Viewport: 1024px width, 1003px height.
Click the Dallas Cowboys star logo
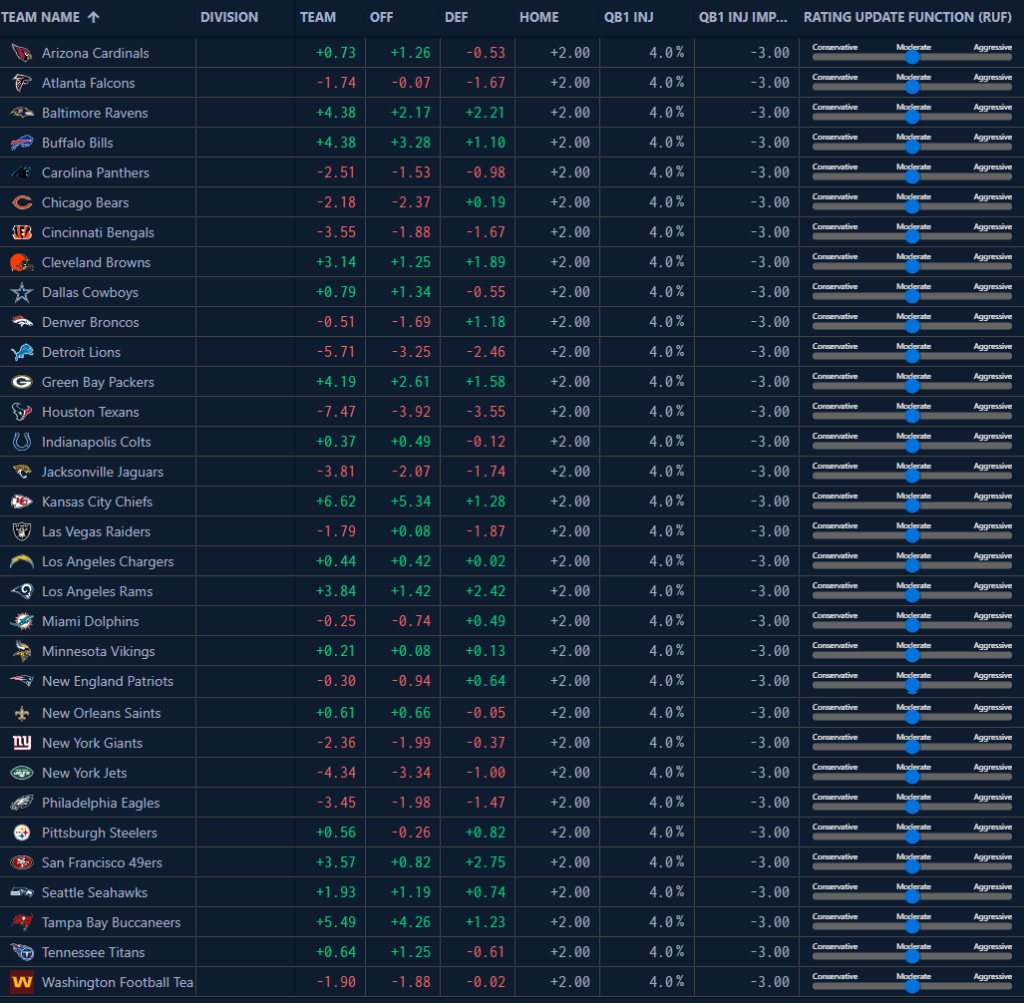click(22, 293)
